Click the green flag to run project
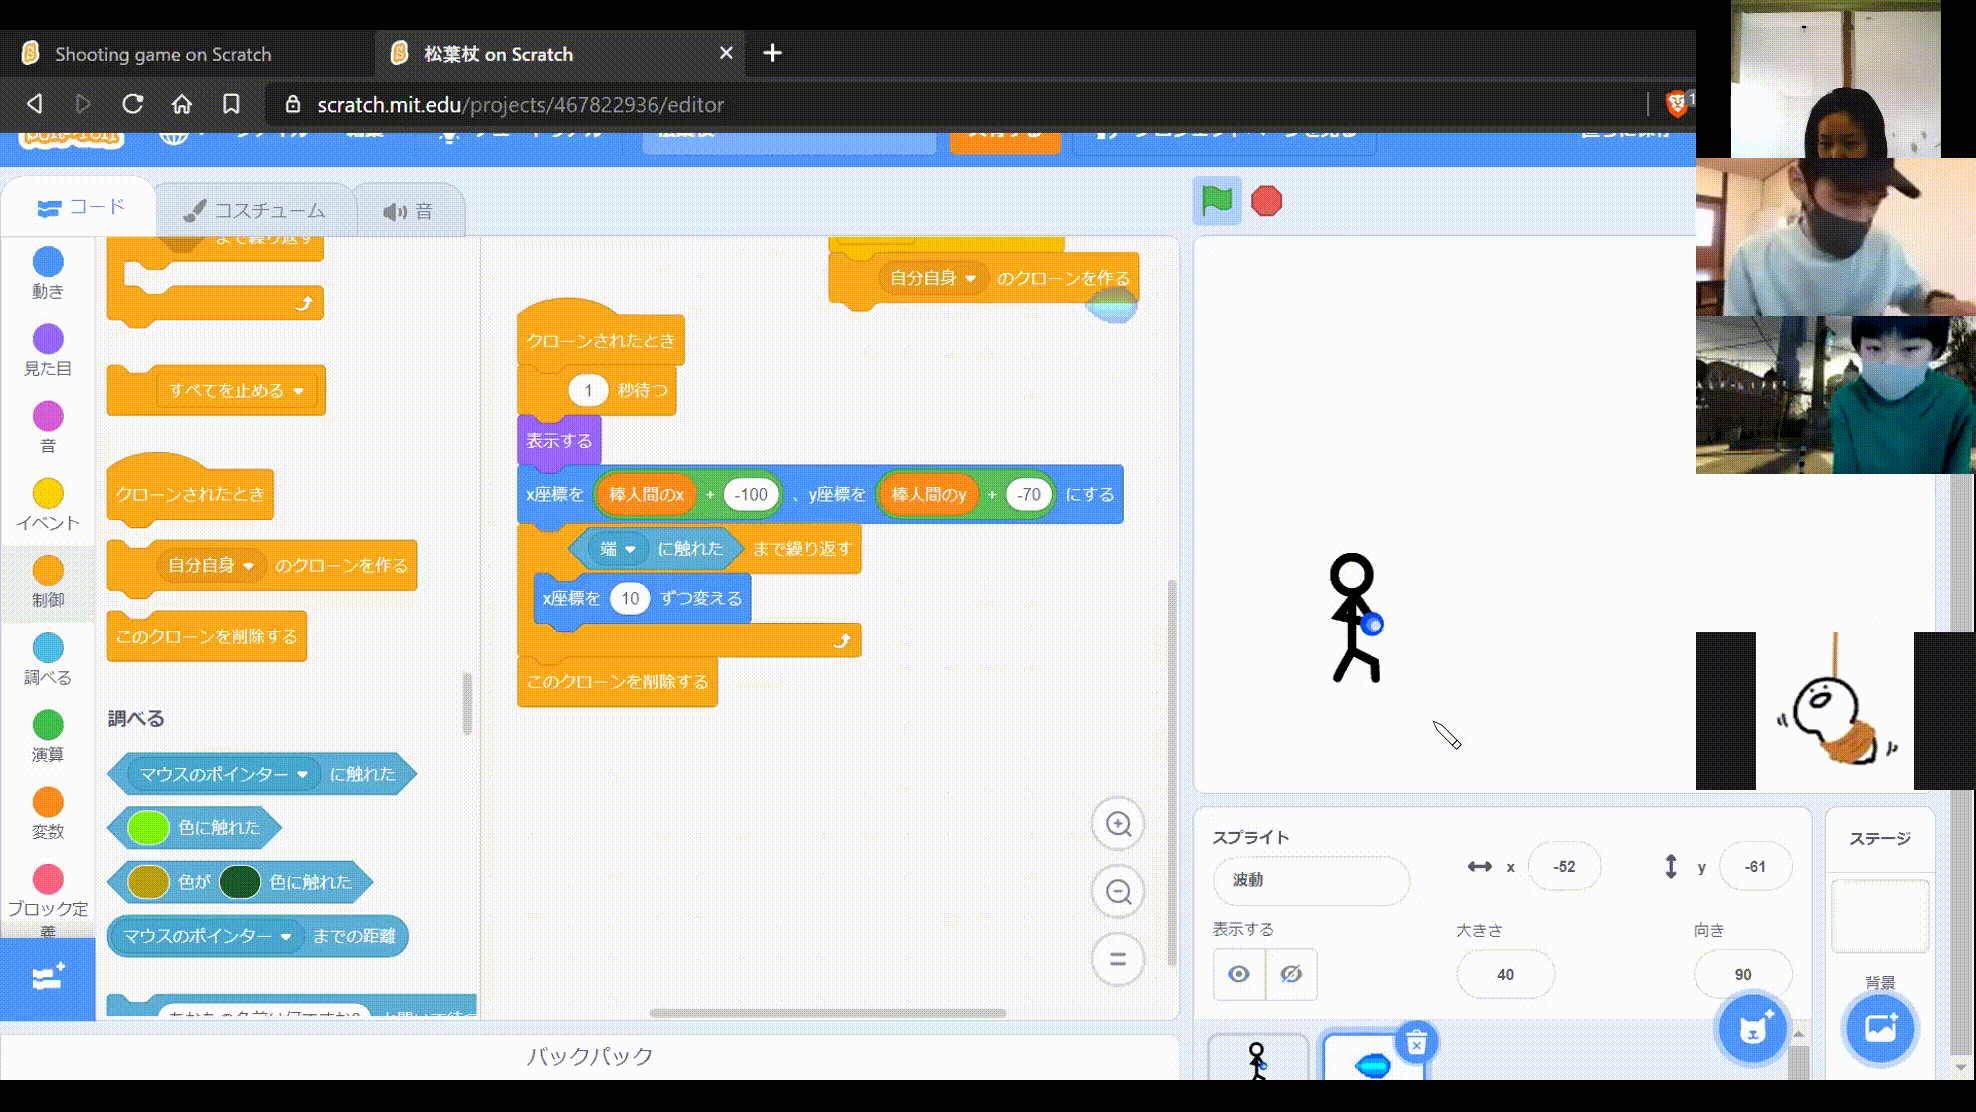This screenshot has width=1976, height=1112. 1216,201
